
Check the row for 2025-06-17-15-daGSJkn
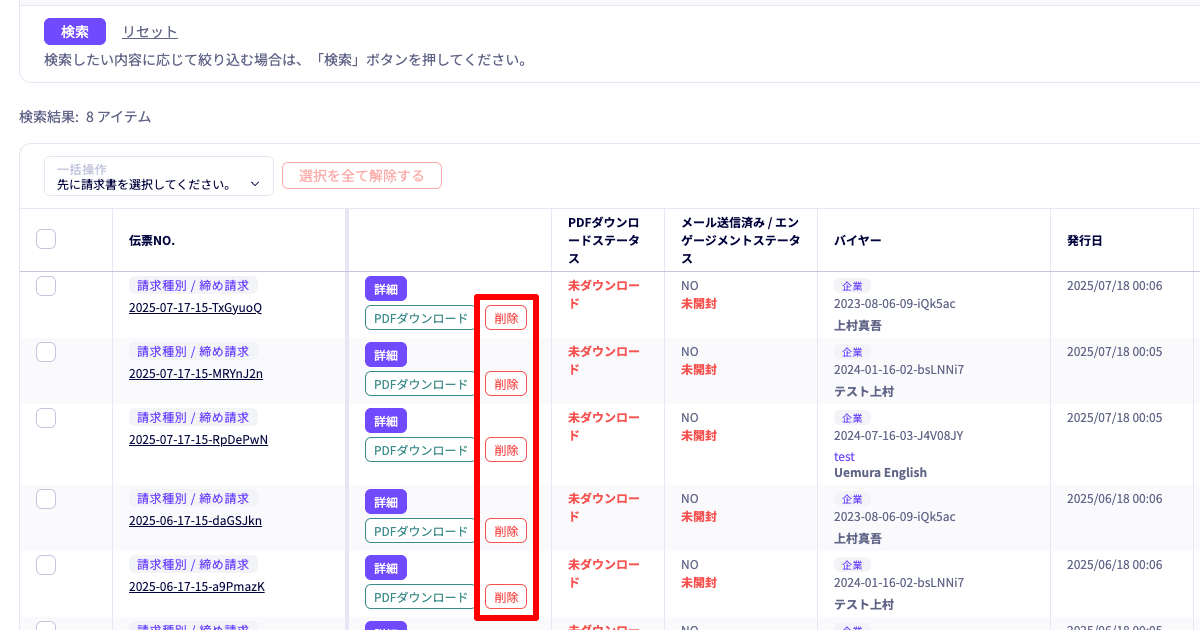[46, 499]
